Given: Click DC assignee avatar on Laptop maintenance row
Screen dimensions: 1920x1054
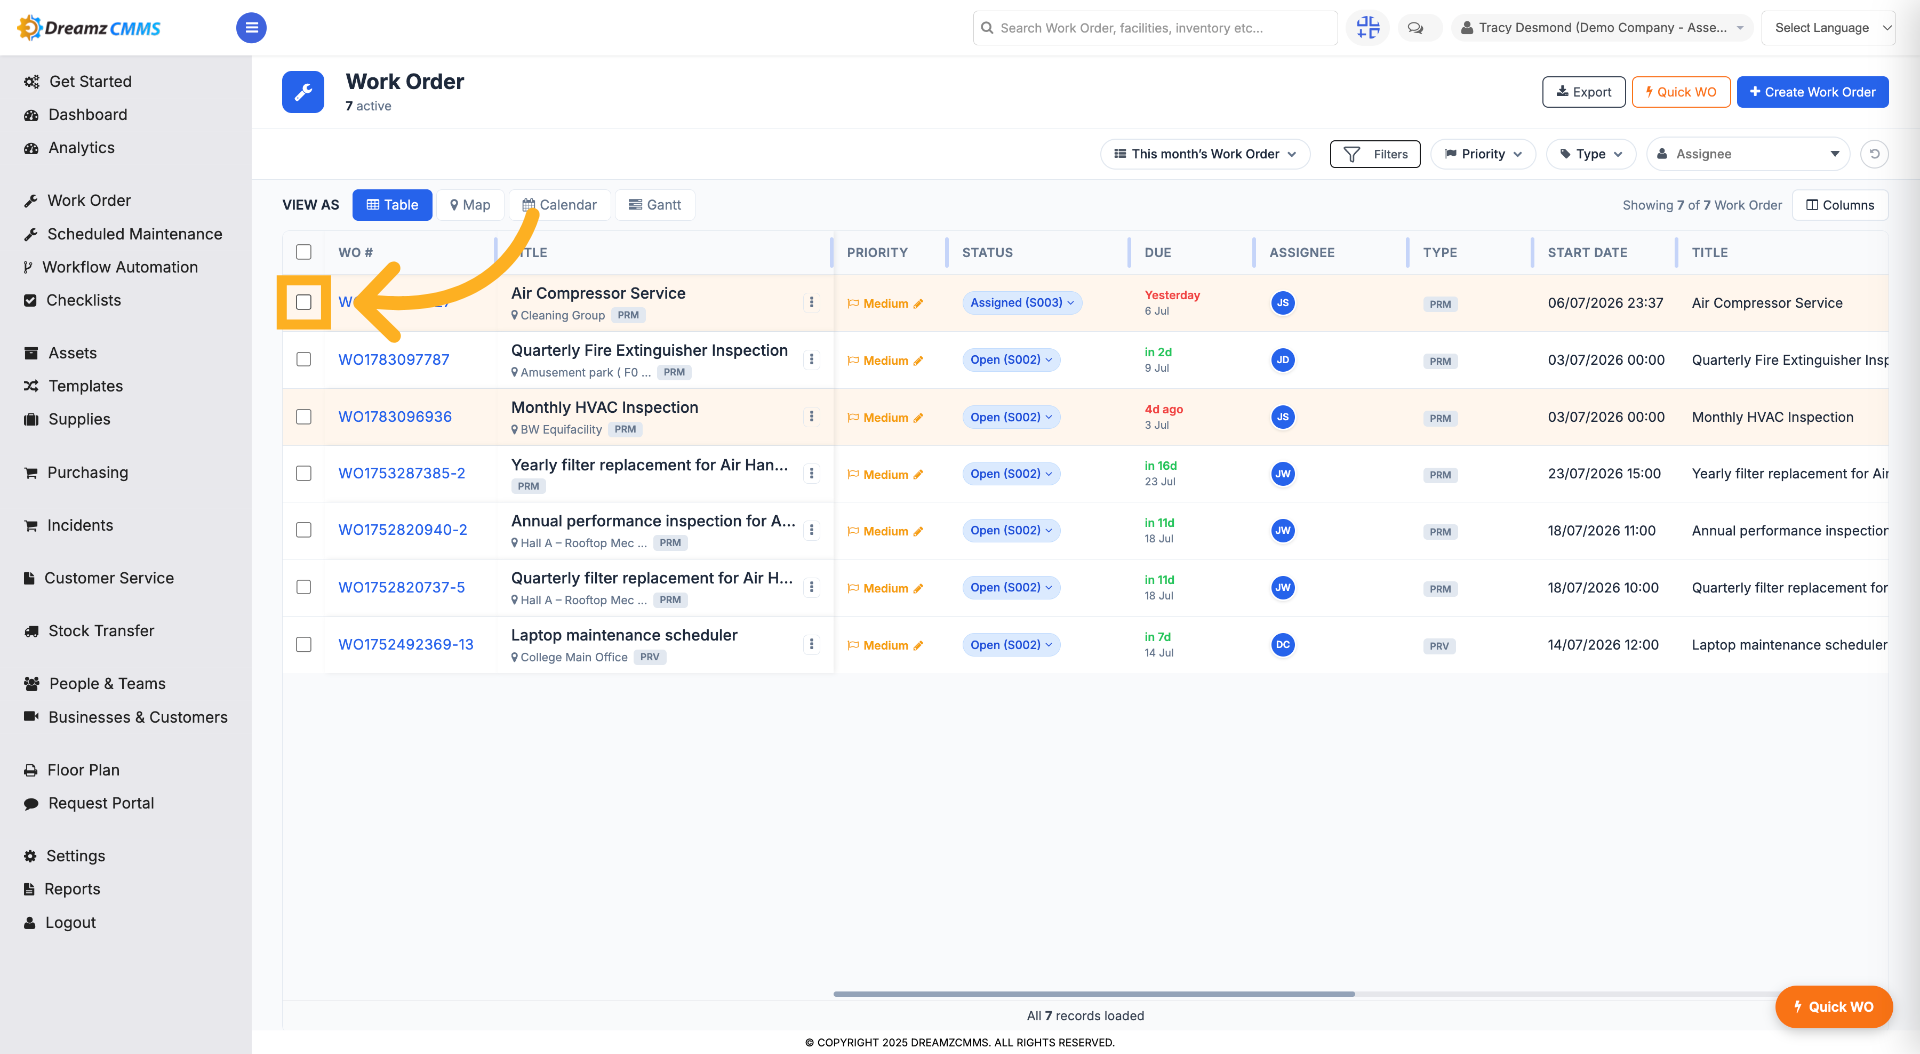Looking at the screenshot, I should [x=1283, y=645].
